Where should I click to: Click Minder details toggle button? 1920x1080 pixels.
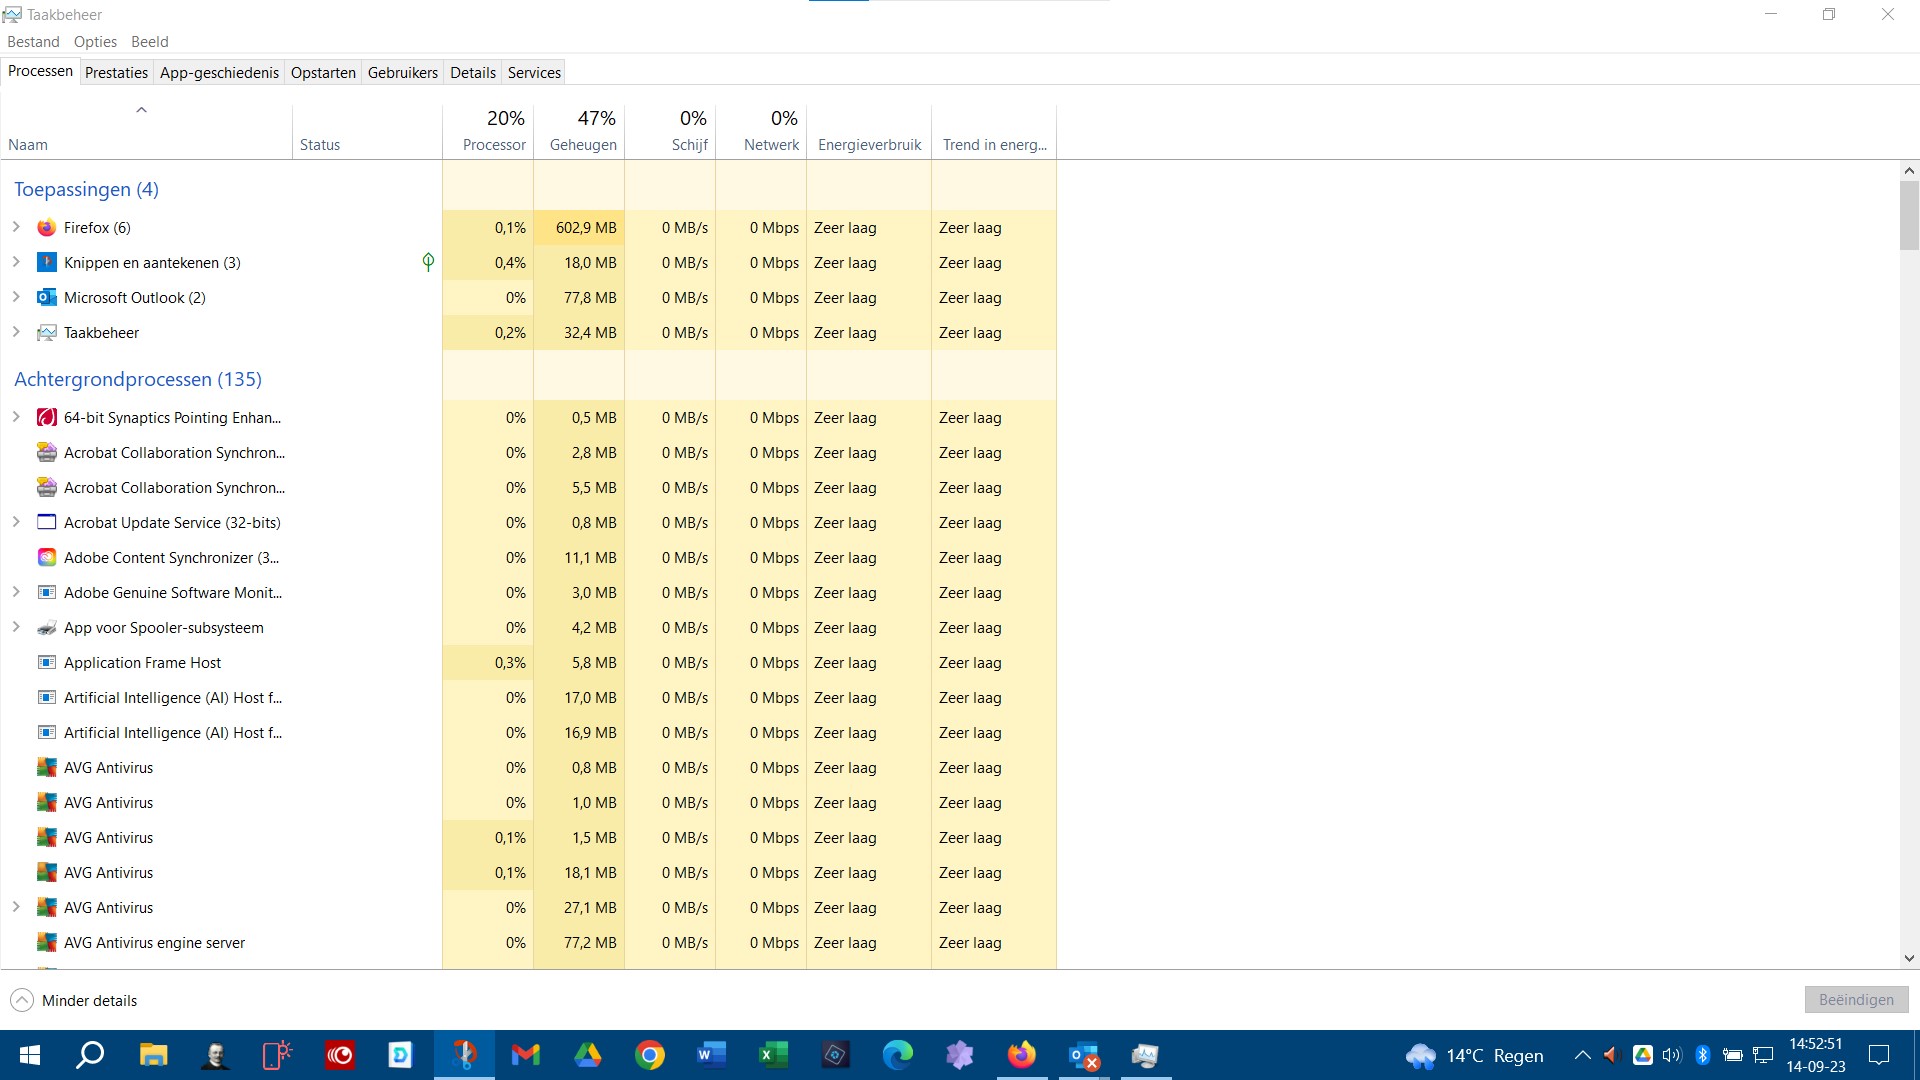[73, 1000]
